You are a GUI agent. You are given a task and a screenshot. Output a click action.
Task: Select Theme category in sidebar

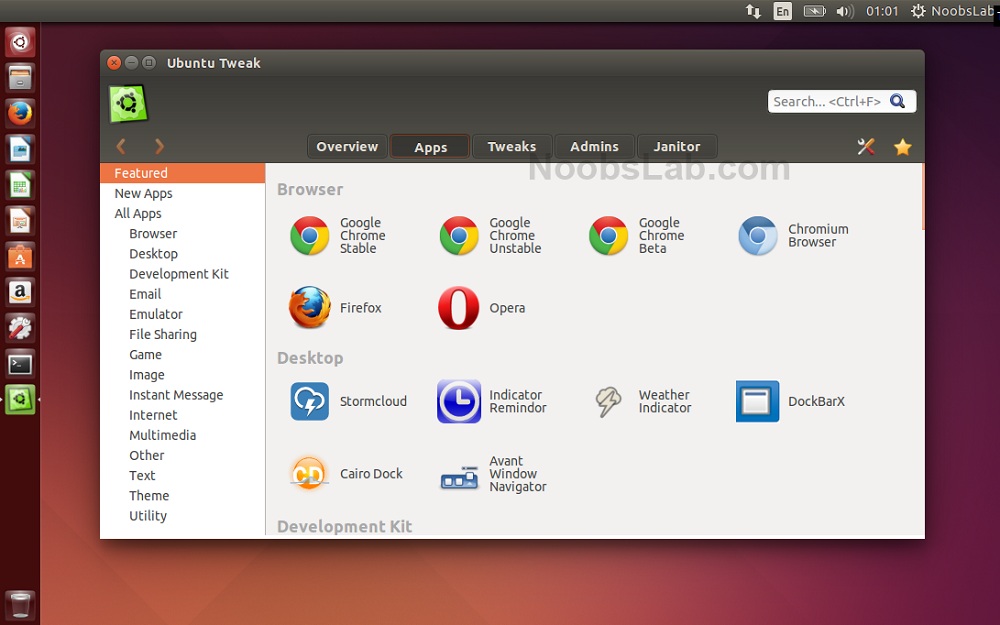[182, 496]
